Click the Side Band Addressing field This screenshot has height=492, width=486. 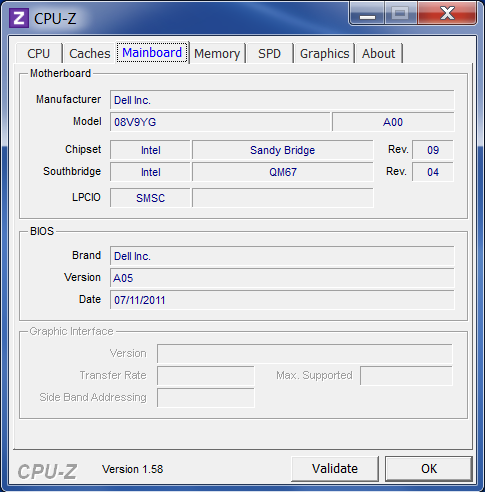pyautogui.click(x=206, y=398)
